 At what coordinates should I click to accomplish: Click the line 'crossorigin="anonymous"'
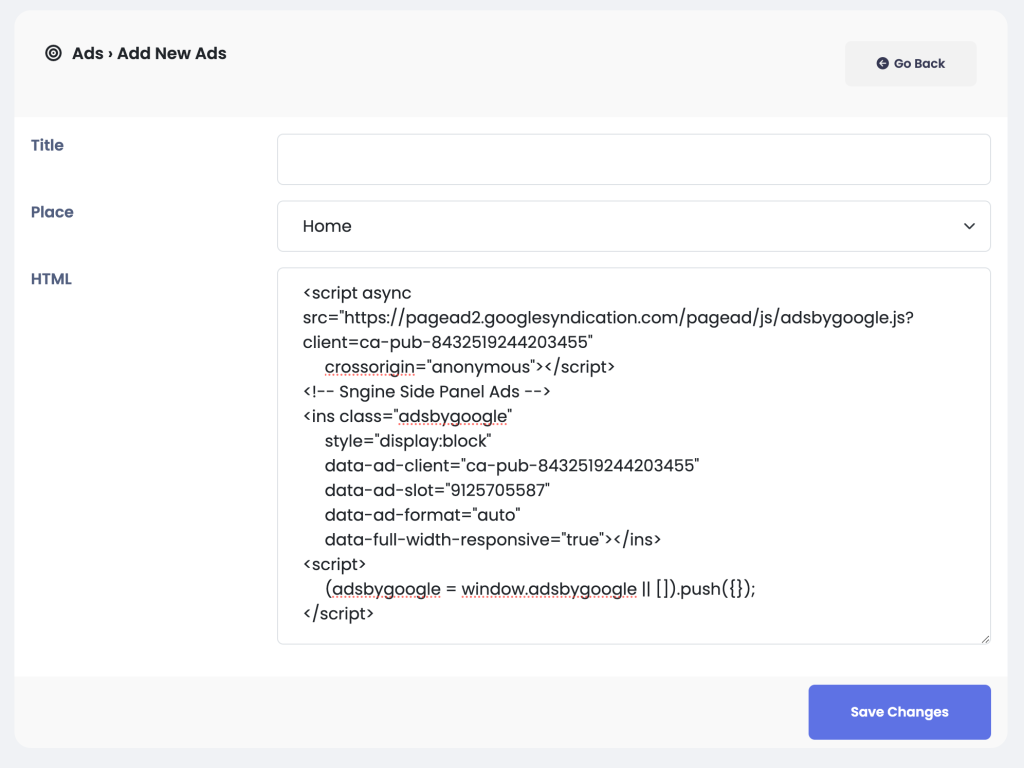tap(469, 367)
